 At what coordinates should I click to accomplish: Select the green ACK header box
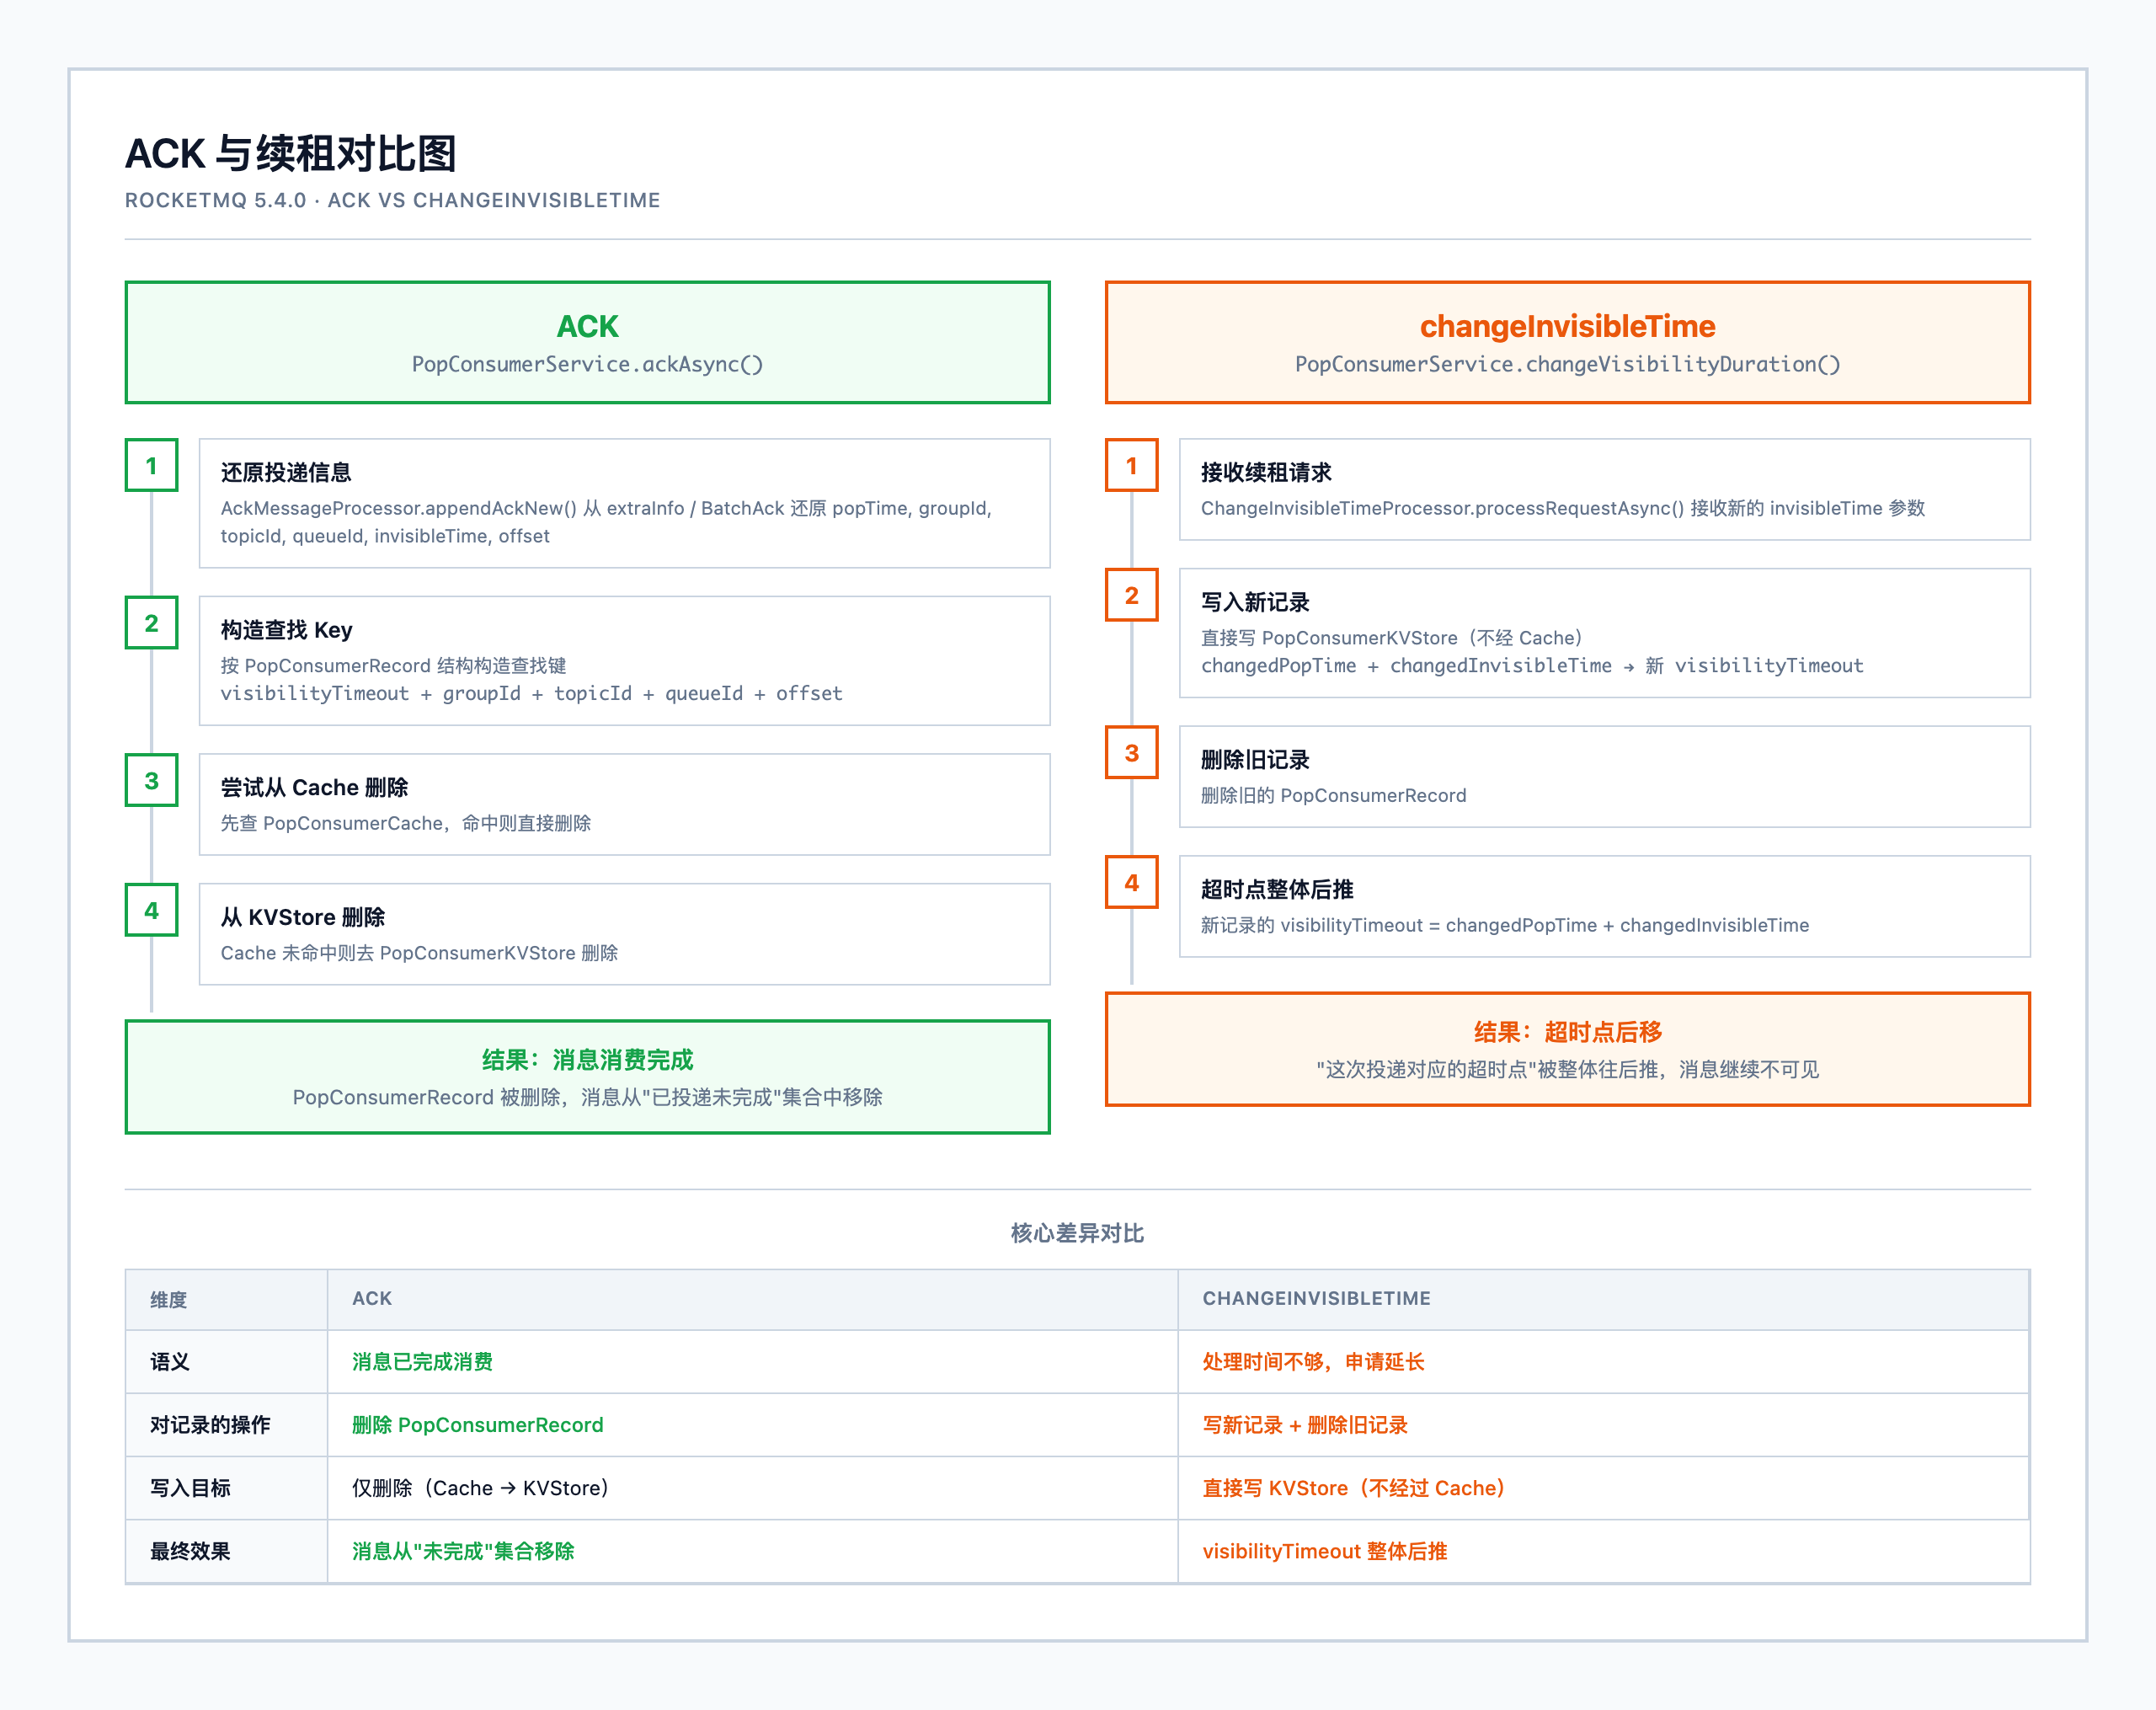pos(587,343)
